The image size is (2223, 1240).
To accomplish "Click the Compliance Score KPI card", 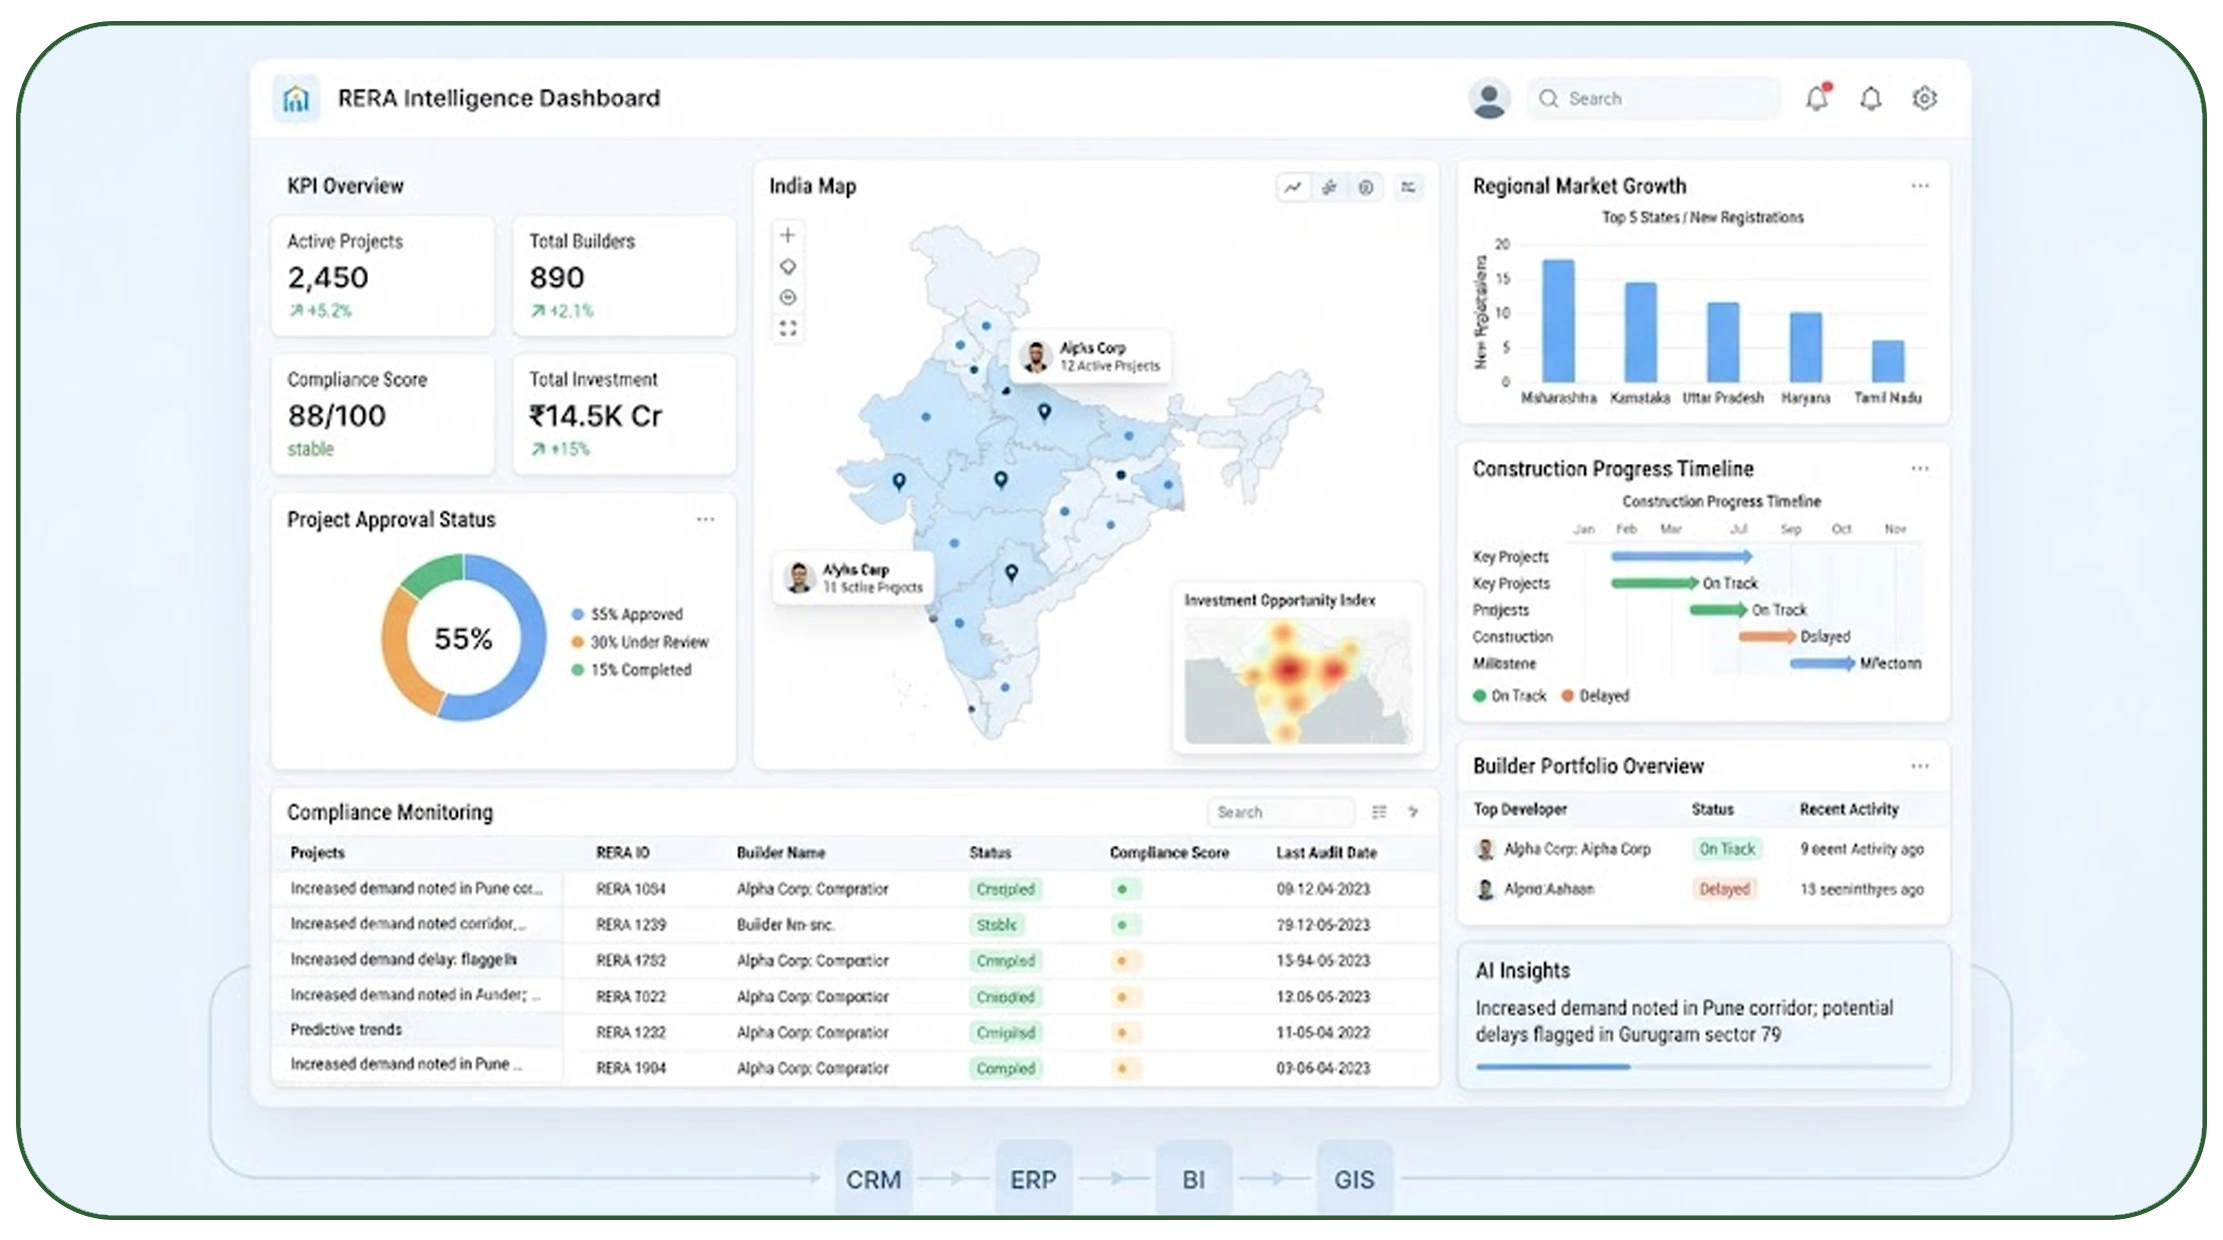I will pyautogui.click(x=383, y=414).
